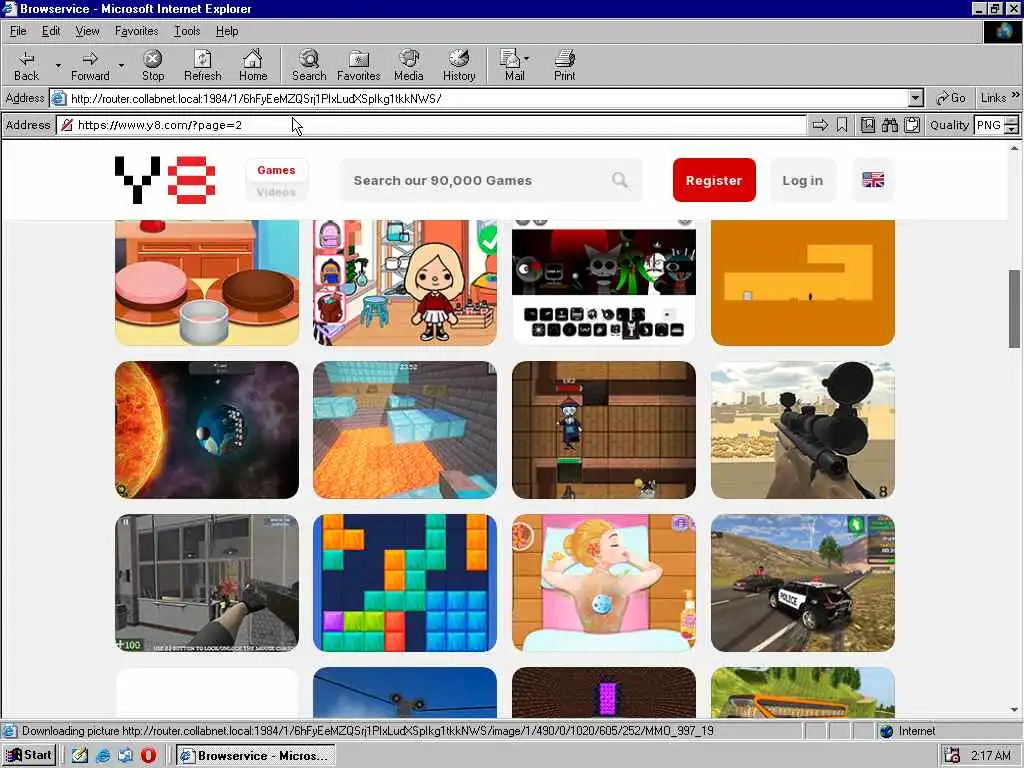Click the magnifying glass search icon
1024x768 pixels.
(x=620, y=180)
